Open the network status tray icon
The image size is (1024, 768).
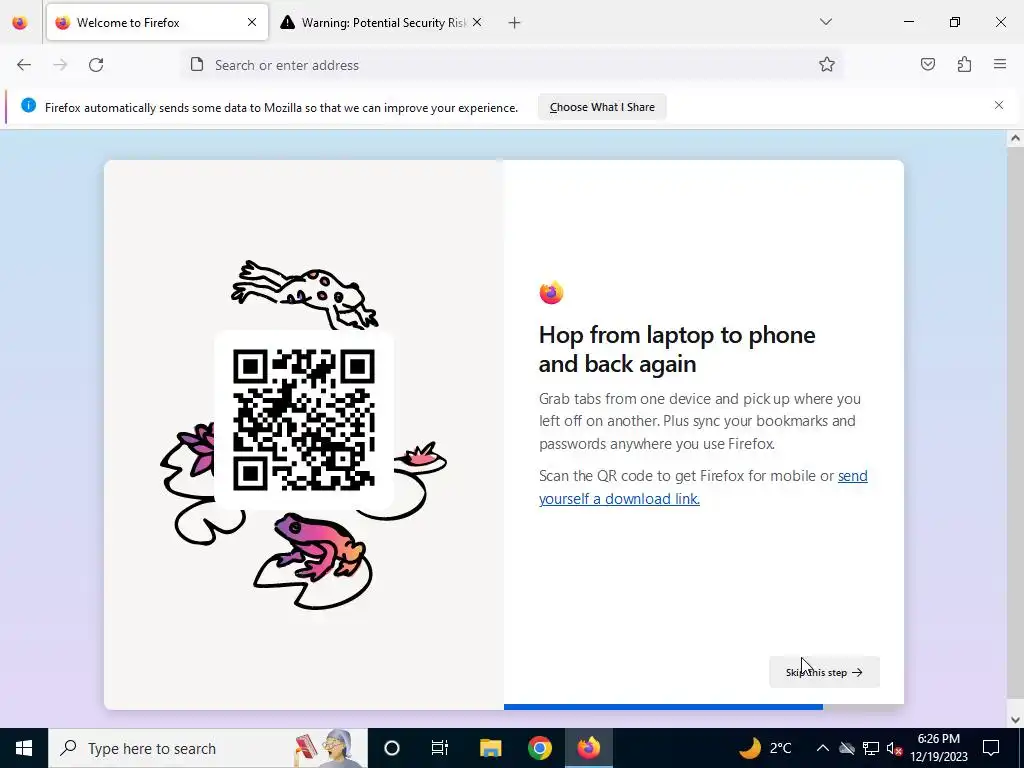click(871, 748)
